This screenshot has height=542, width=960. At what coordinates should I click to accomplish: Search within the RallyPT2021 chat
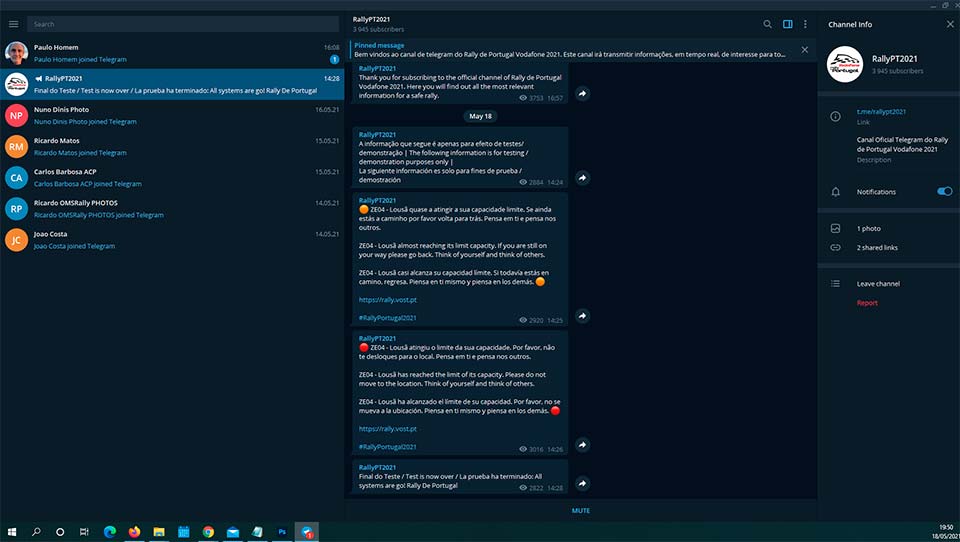click(767, 24)
